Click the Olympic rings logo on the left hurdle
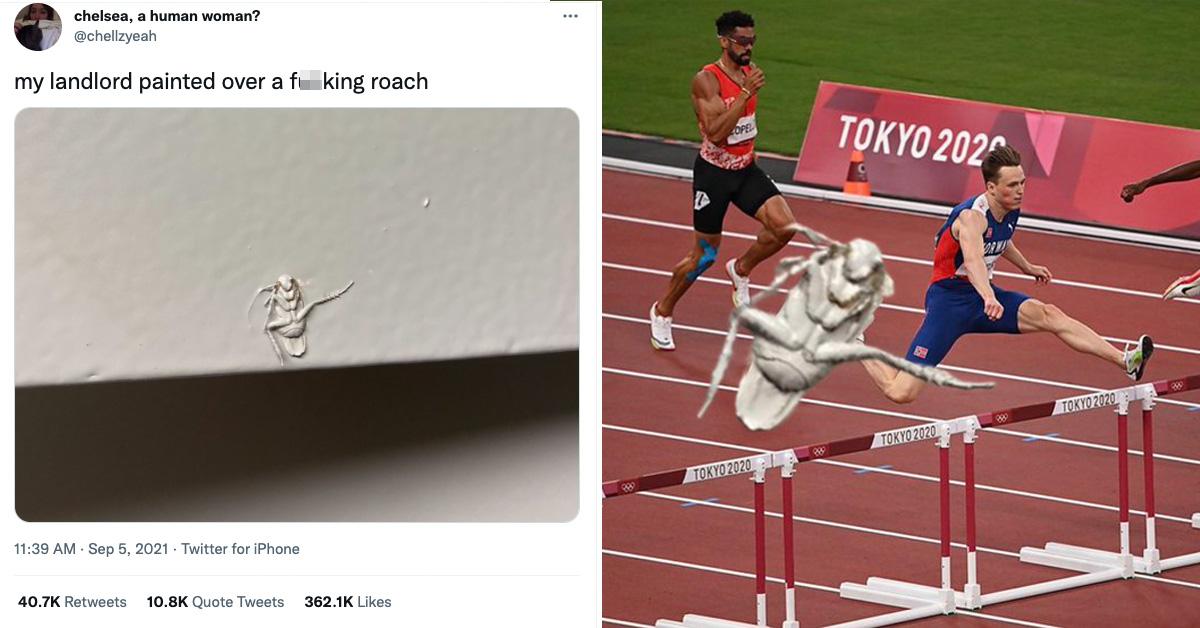 click(x=627, y=487)
